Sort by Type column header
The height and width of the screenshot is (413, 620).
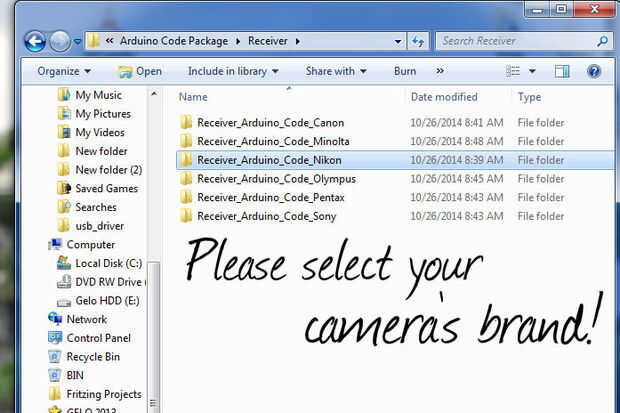coord(529,98)
